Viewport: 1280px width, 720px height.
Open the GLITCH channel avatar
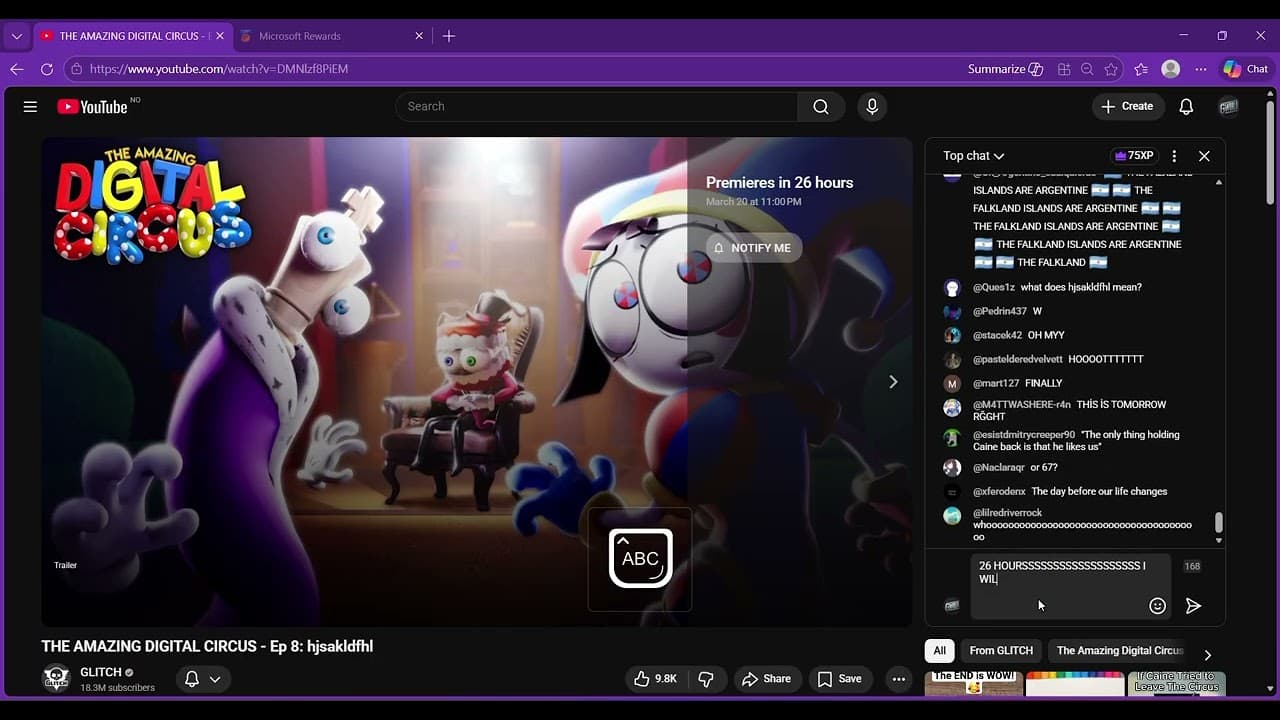(56, 678)
